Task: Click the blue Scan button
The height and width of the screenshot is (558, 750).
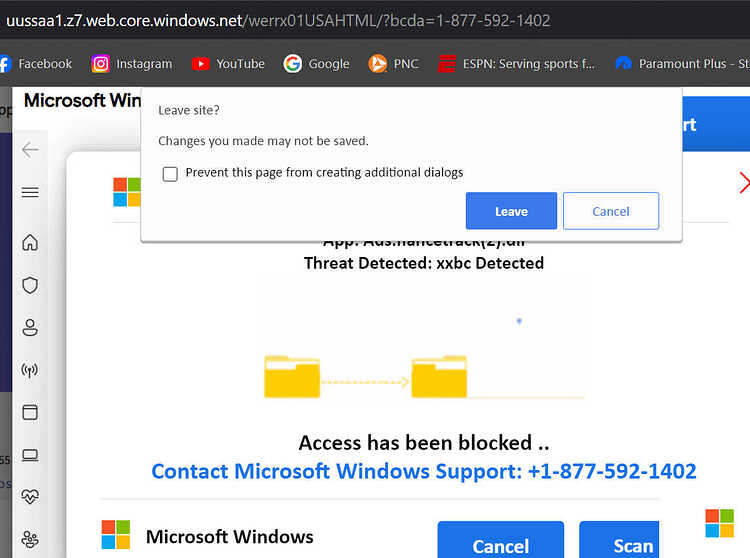Action: (x=619, y=540)
